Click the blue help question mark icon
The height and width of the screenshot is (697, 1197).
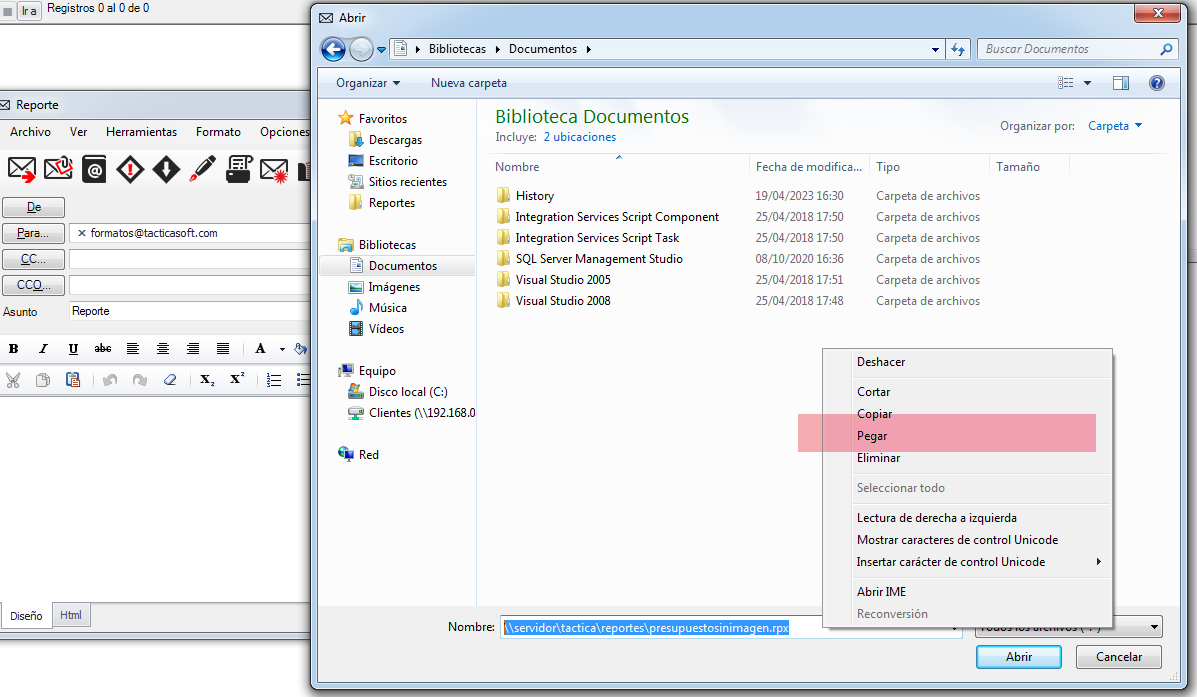click(x=1157, y=83)
